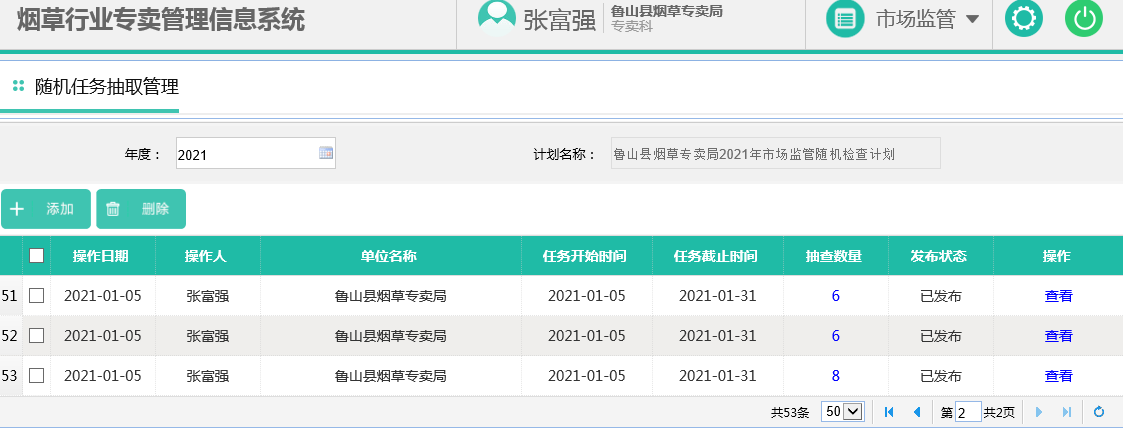Screen dimensions: 1123x428
Task: Check the checkbox for row 53
Action: (x=37, y=376)
